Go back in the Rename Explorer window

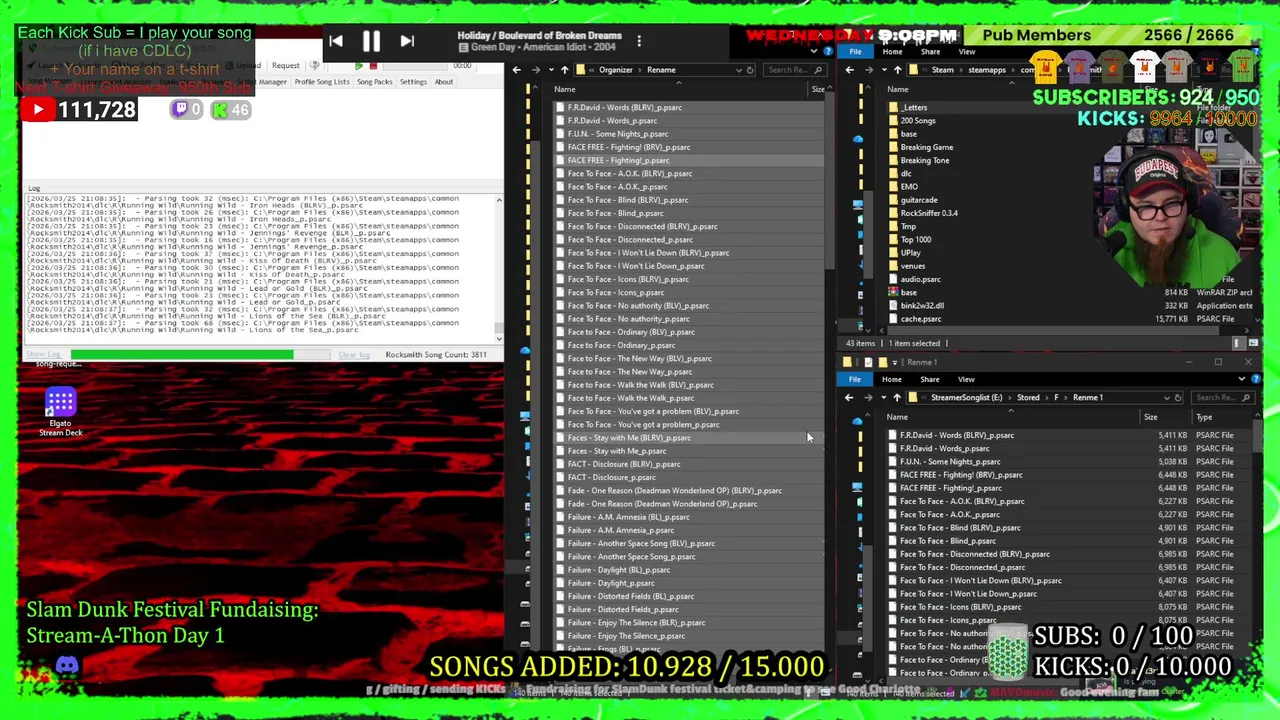[516, 70]
